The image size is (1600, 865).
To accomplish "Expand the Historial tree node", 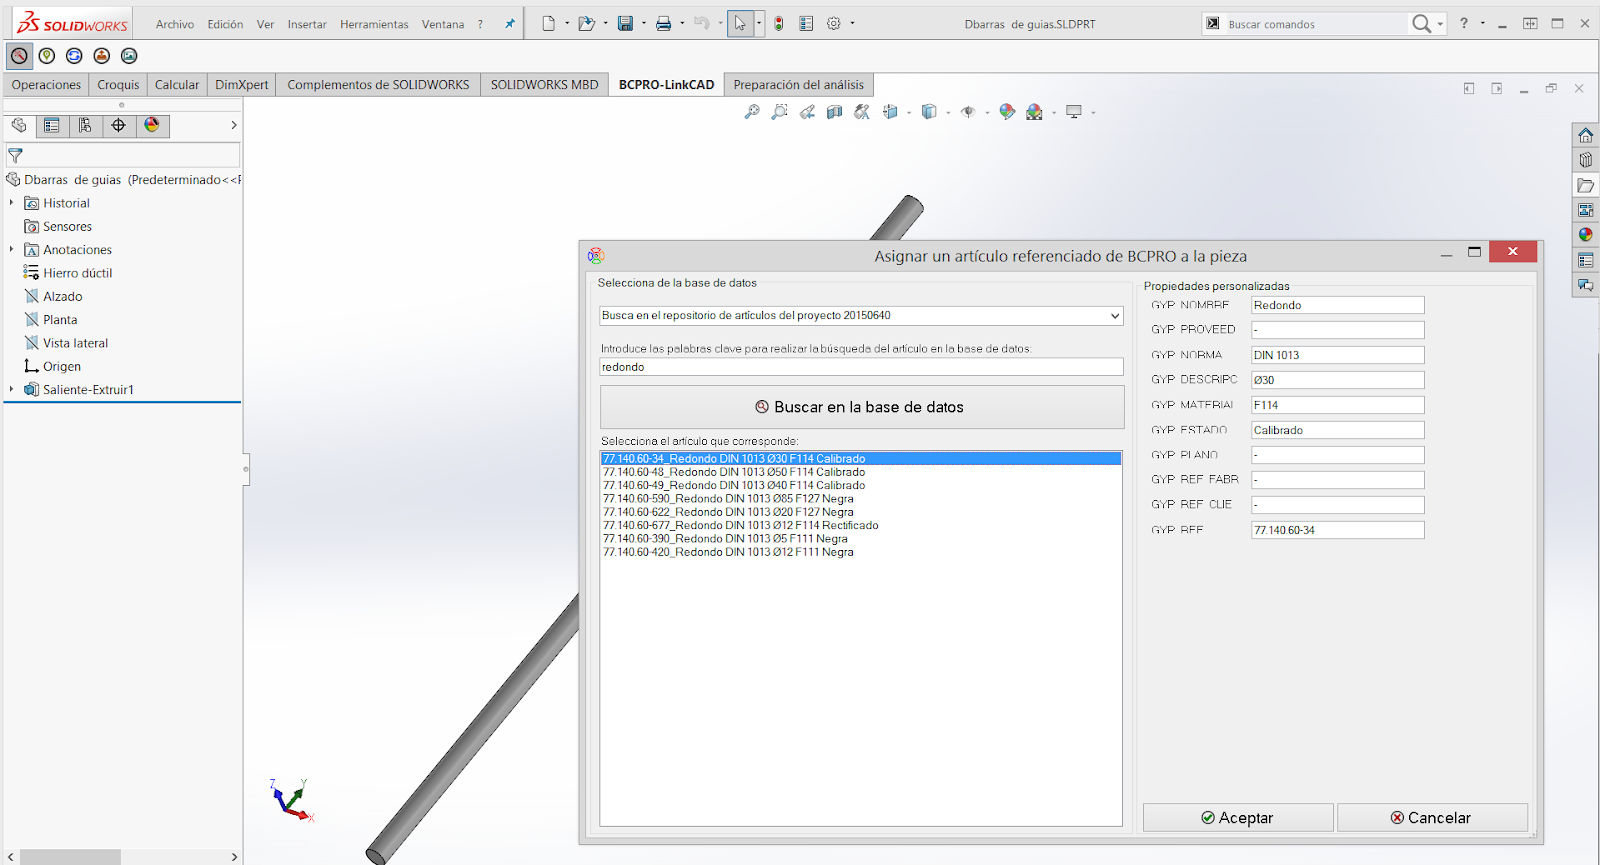I will 12,203.
